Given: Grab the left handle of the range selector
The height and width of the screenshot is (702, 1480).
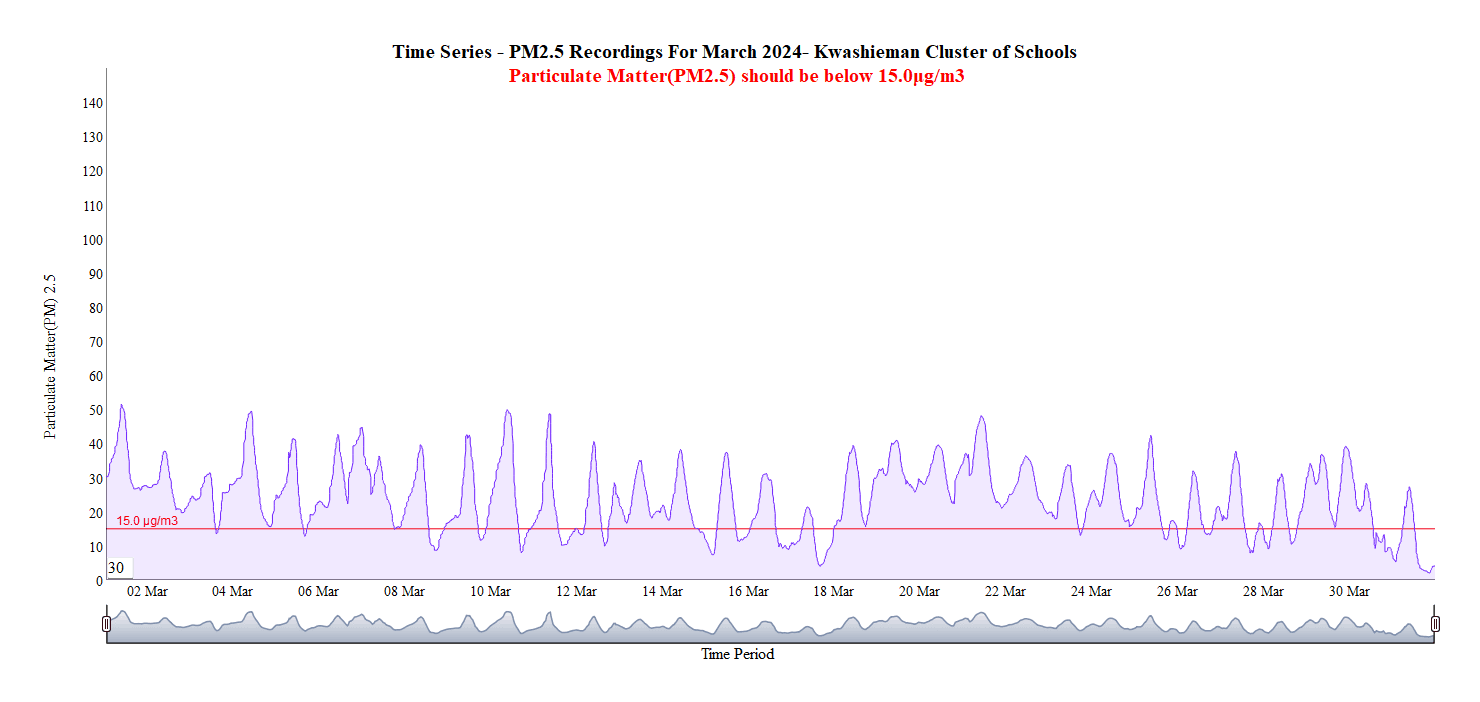Looking at the screenshot, I should [x=107, y=624].
